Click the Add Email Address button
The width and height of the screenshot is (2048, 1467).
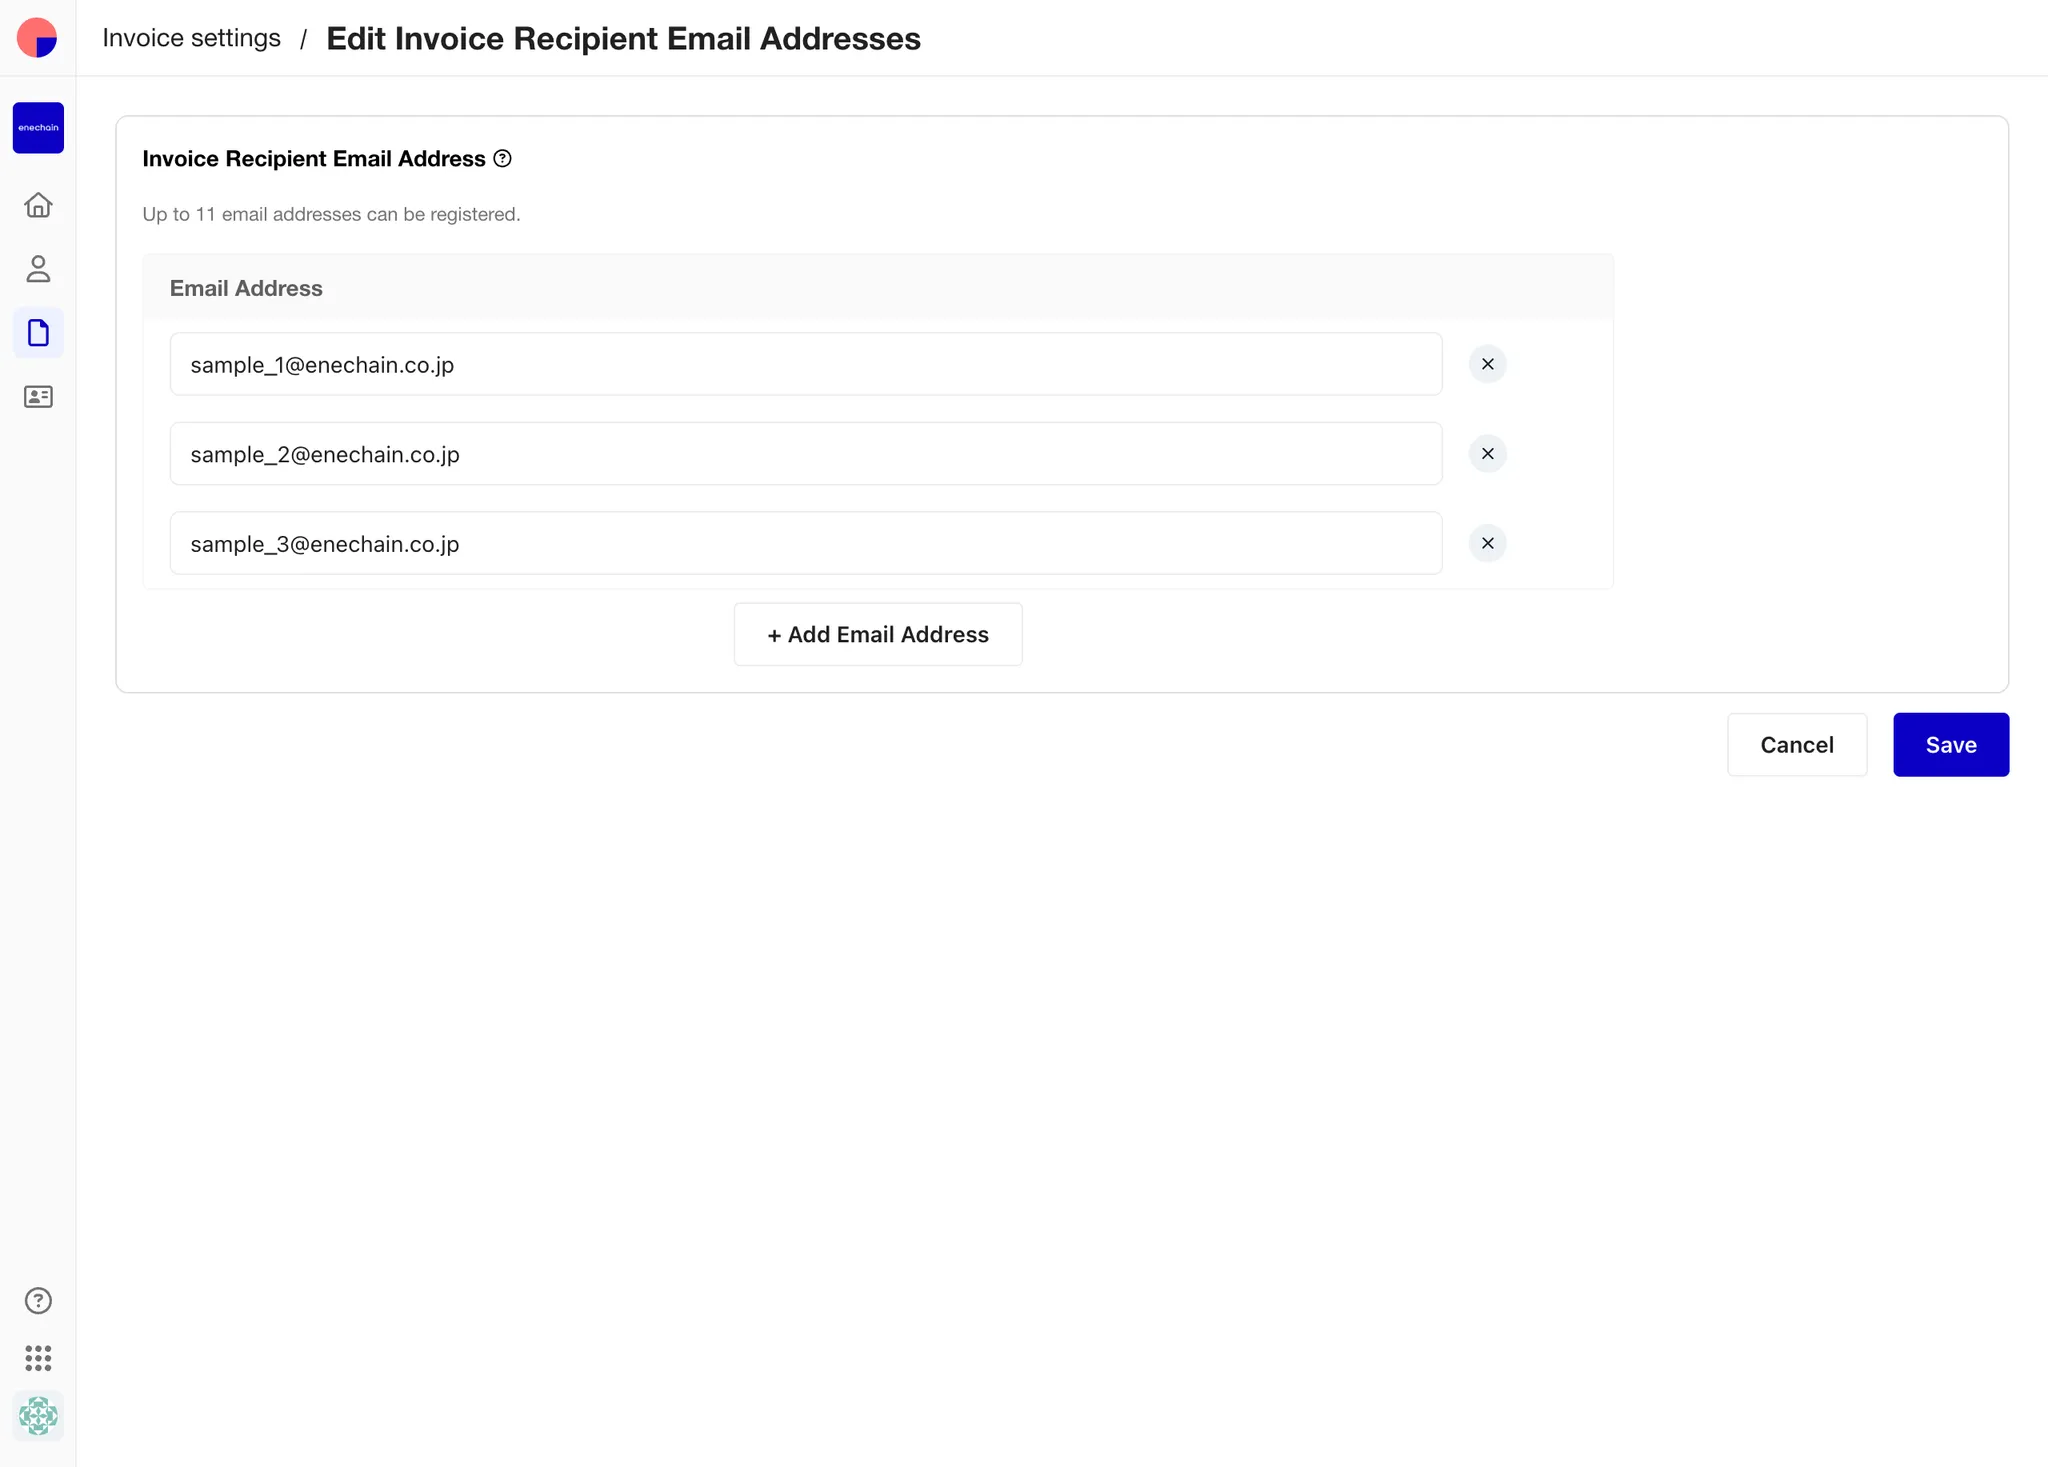tap(877, 634)
